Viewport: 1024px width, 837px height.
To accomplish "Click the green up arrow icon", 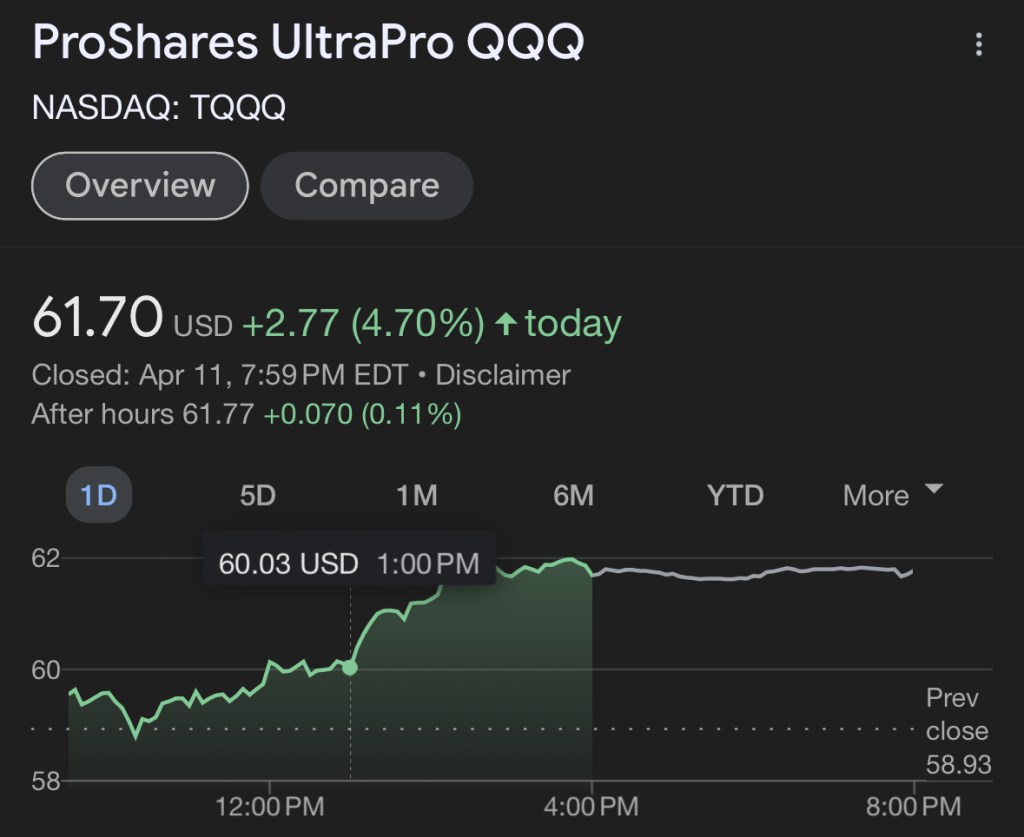I will [507, 323].
